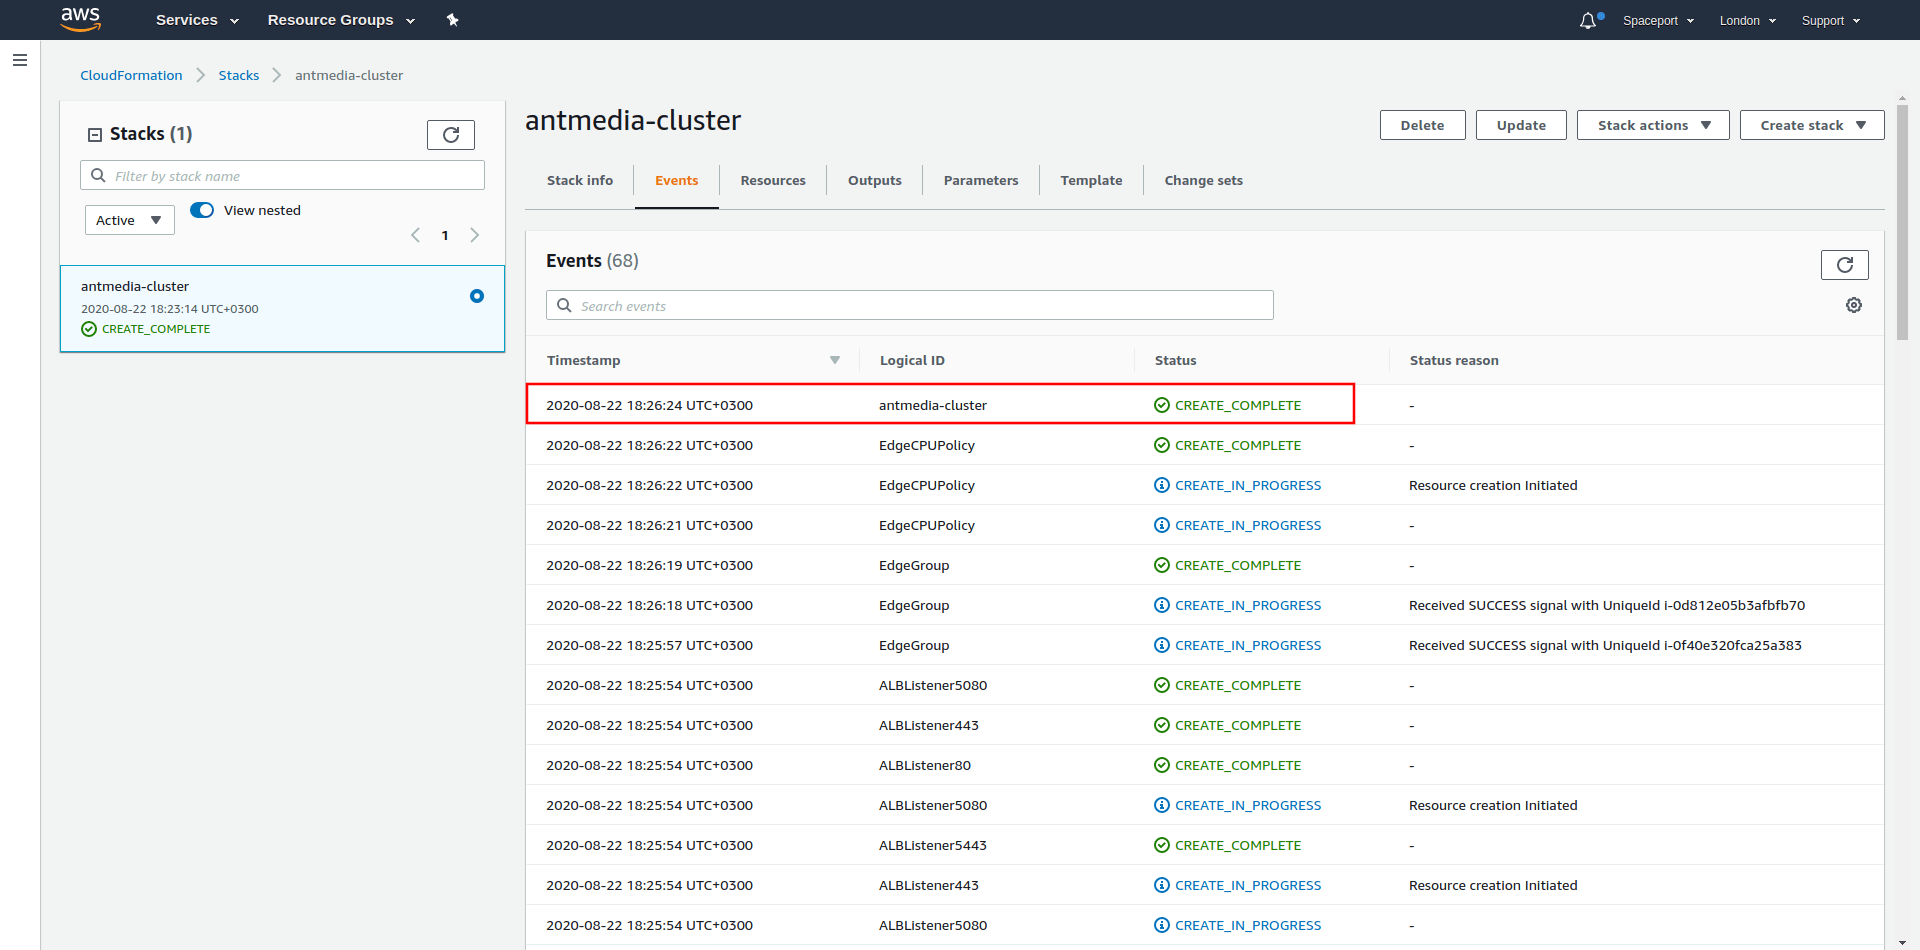The image size is (1920, 950).
Task: Click the AWS logo home icon
Action: coord(81,19)
